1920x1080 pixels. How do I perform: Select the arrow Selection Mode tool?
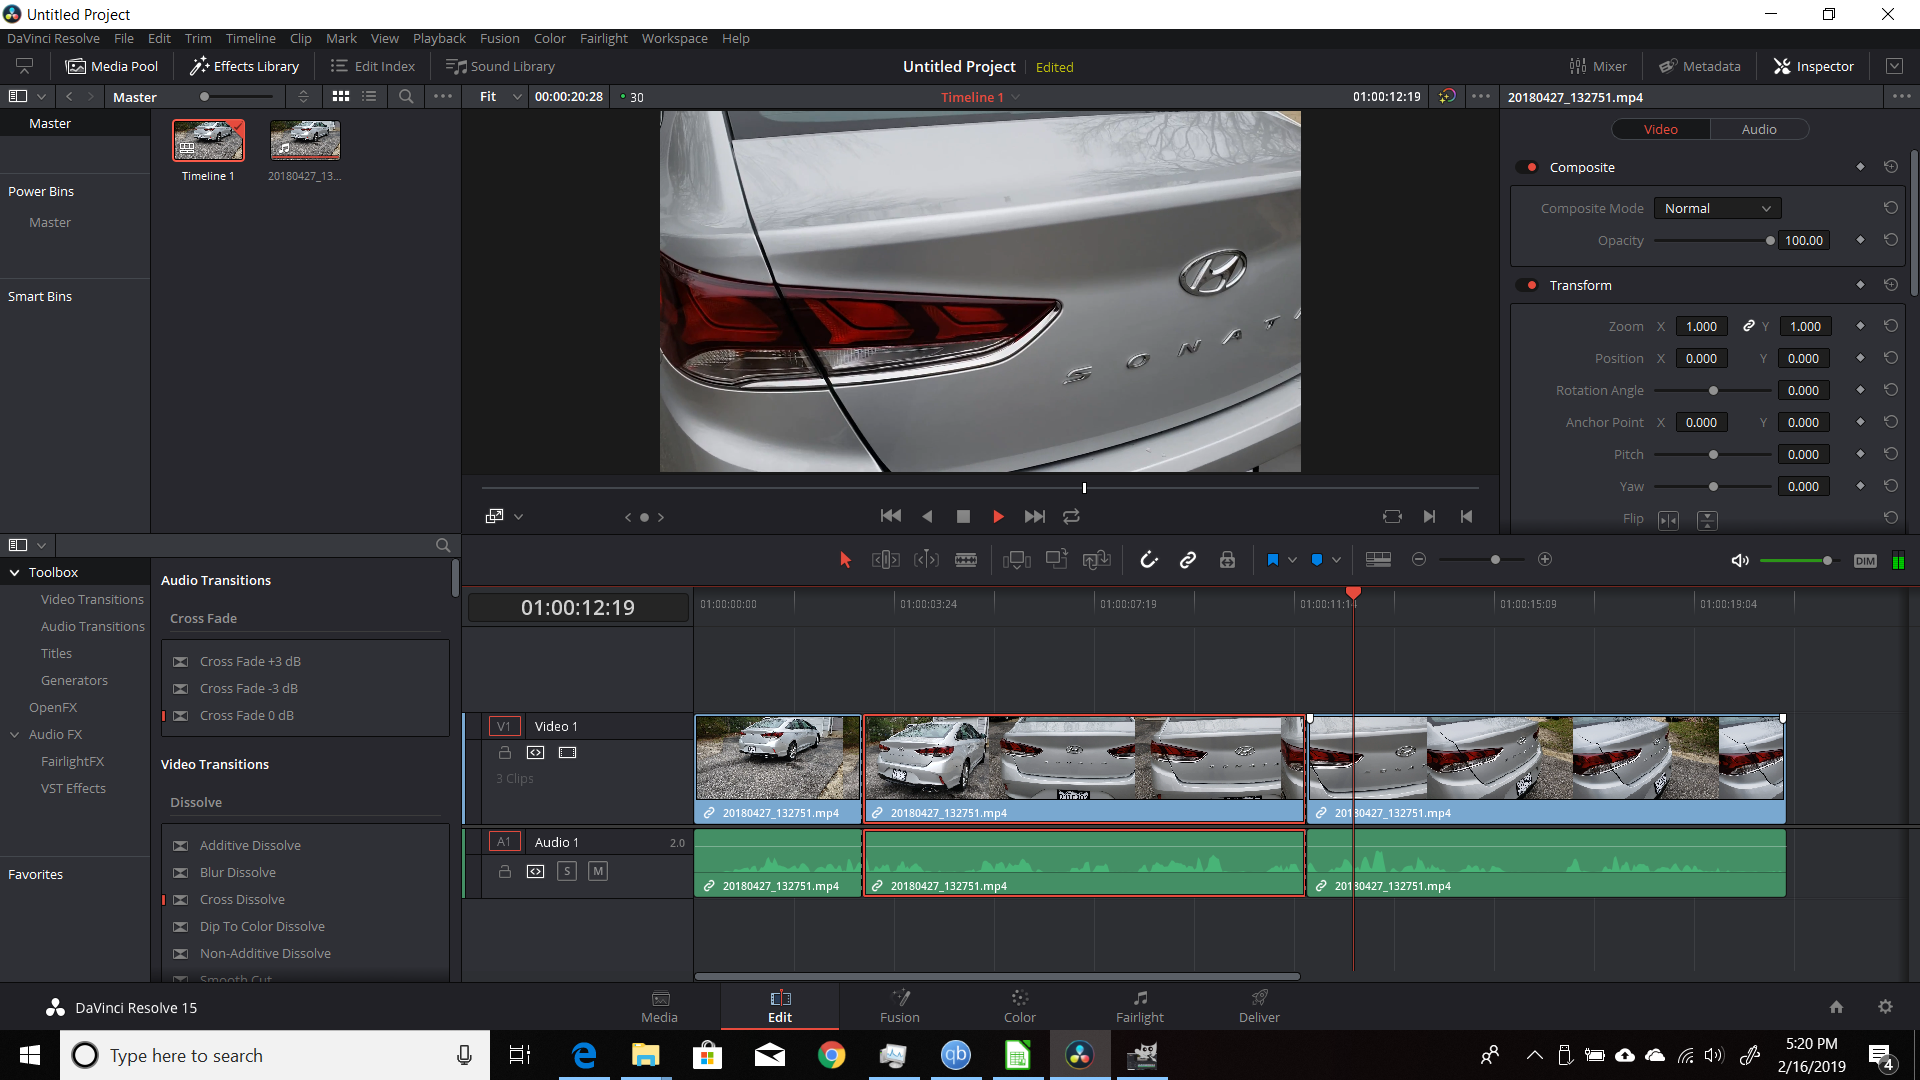point(845,560)
